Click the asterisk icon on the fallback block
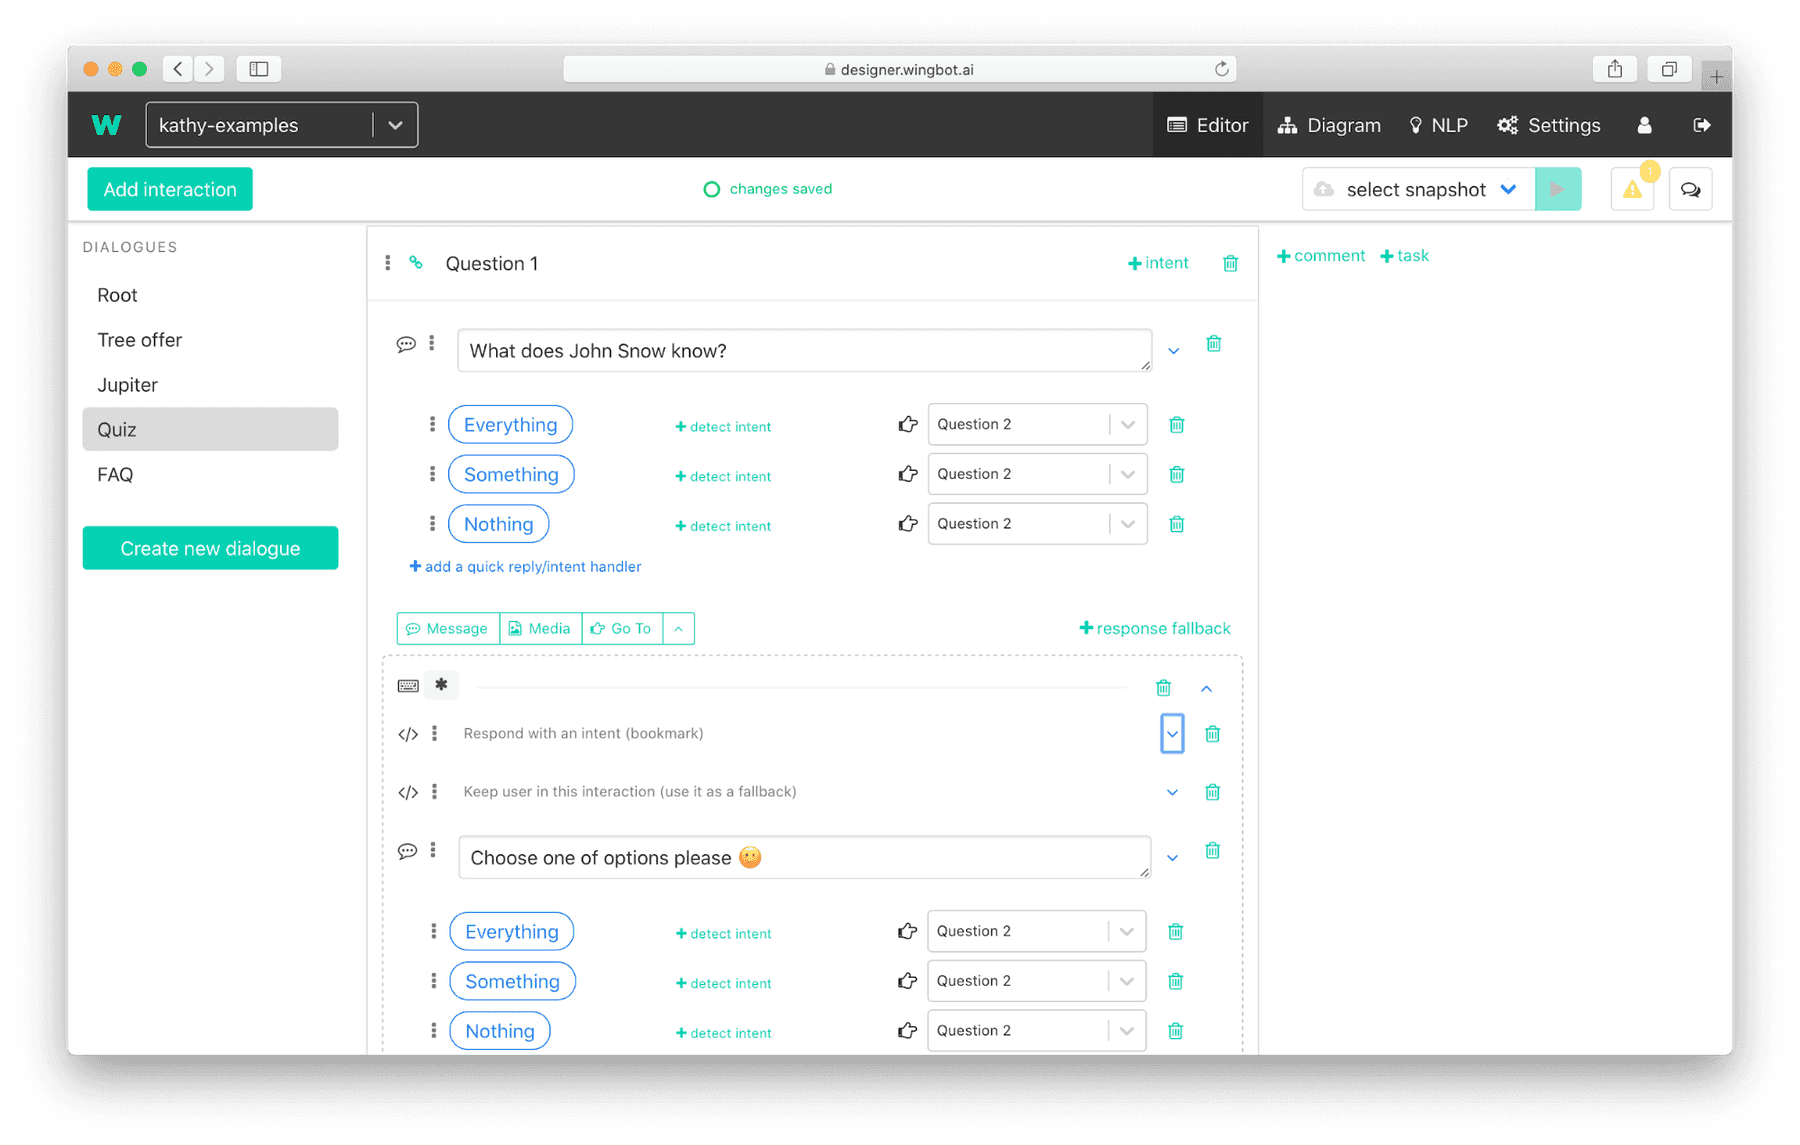 click(x=441, y=685)
